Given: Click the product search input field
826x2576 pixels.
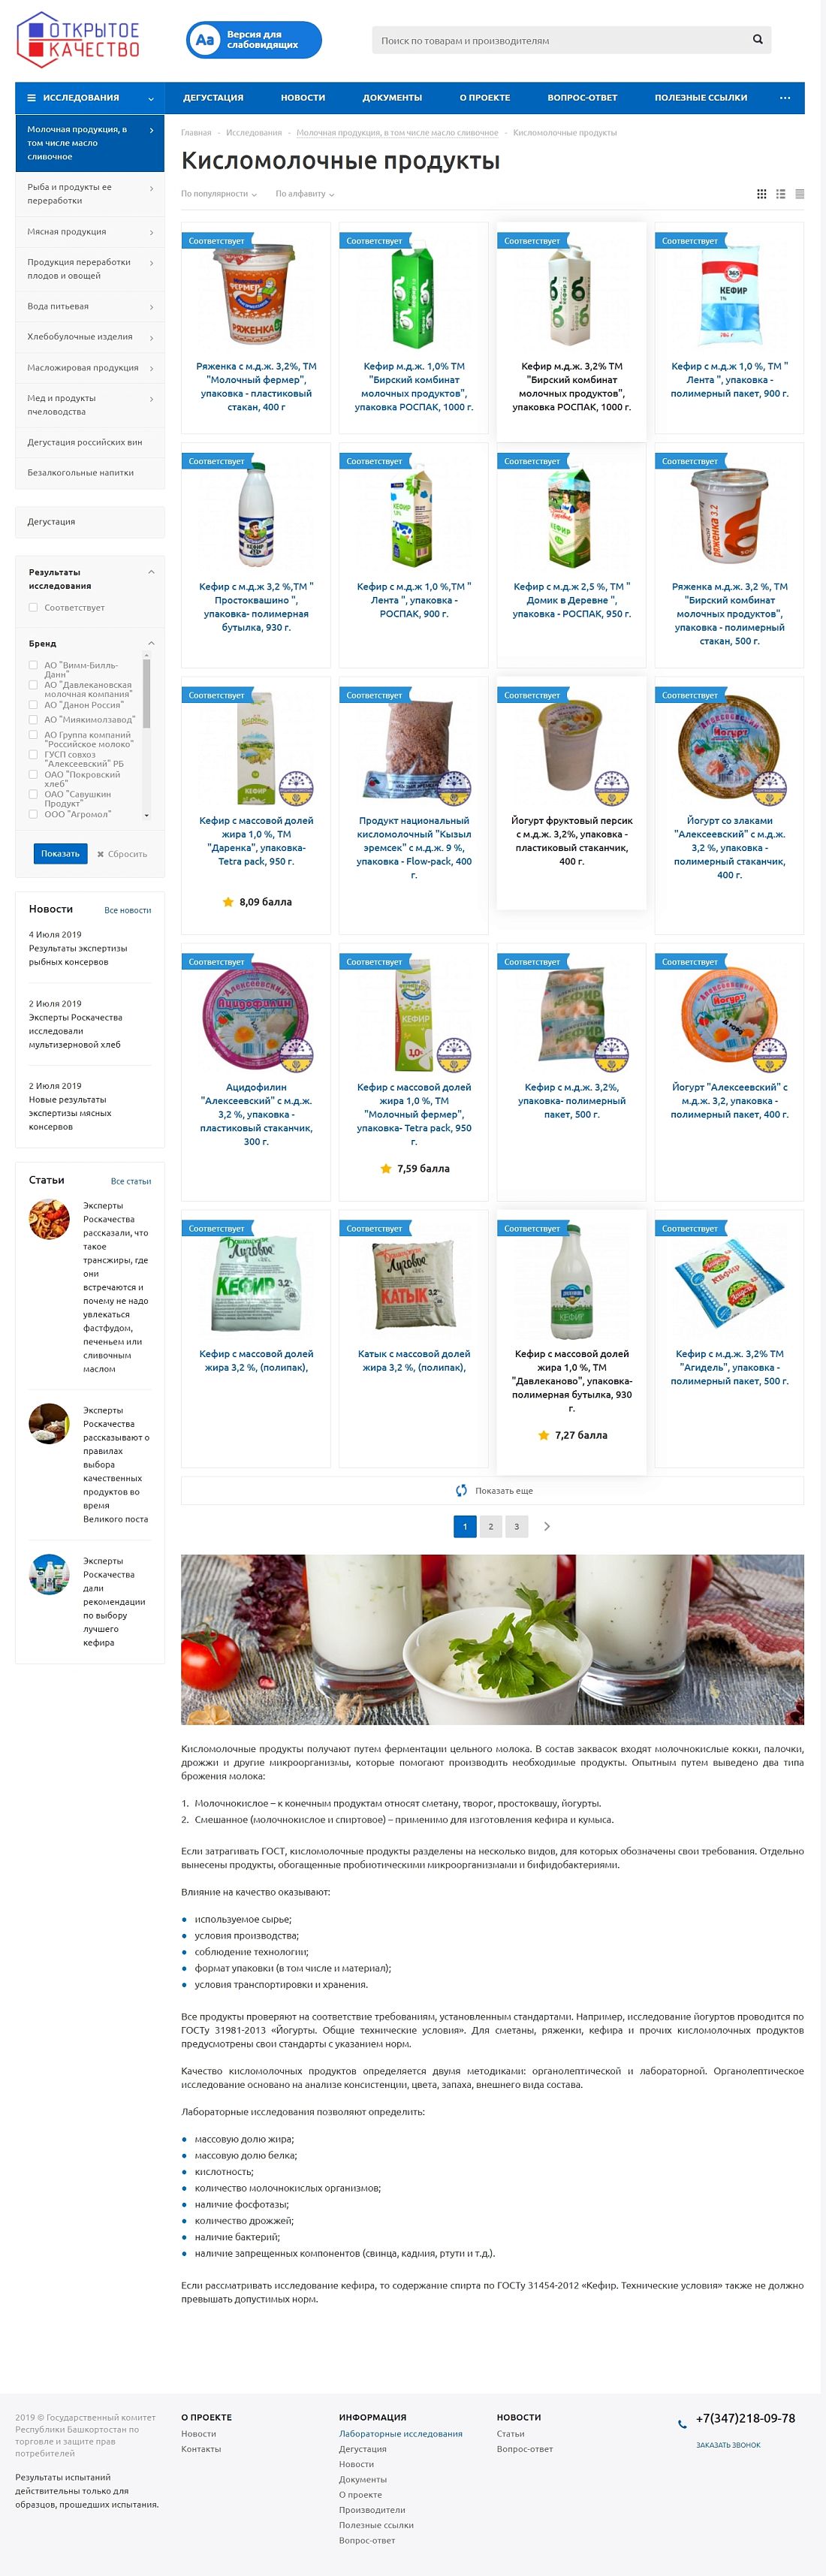Looking at the screenshot, I should [x=560, y=40].
